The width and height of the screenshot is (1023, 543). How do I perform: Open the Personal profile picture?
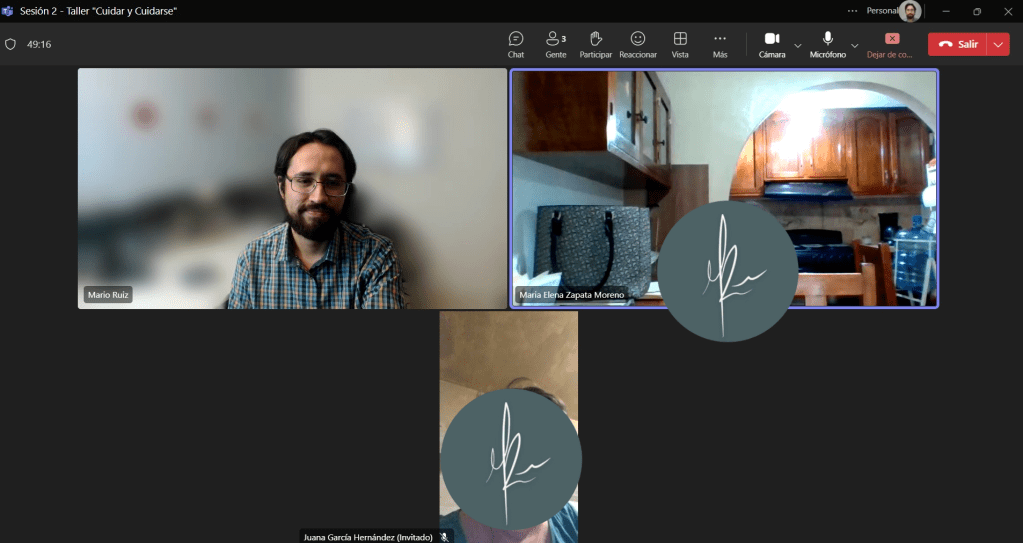pyautogui.click(x=909, y=11)
